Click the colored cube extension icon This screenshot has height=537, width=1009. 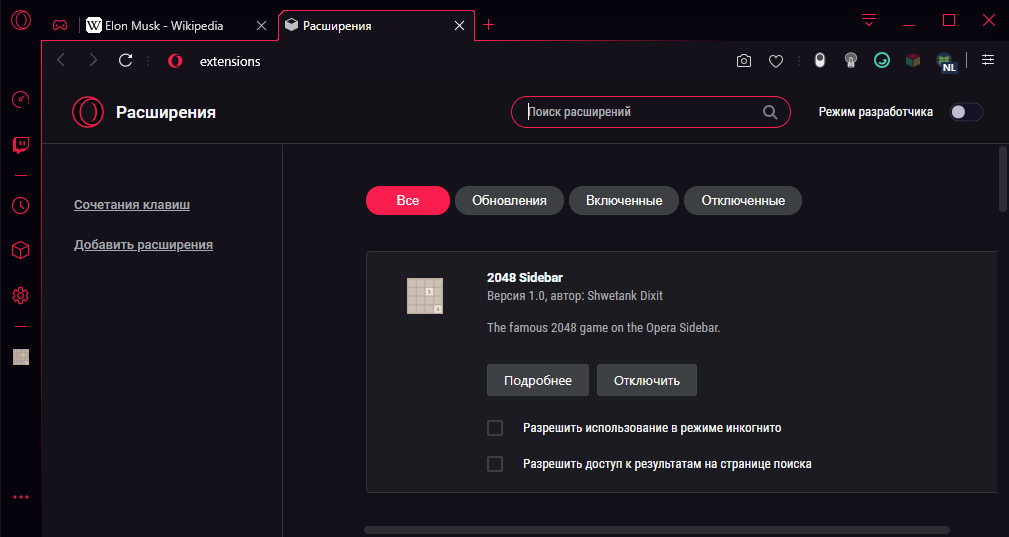913,60
